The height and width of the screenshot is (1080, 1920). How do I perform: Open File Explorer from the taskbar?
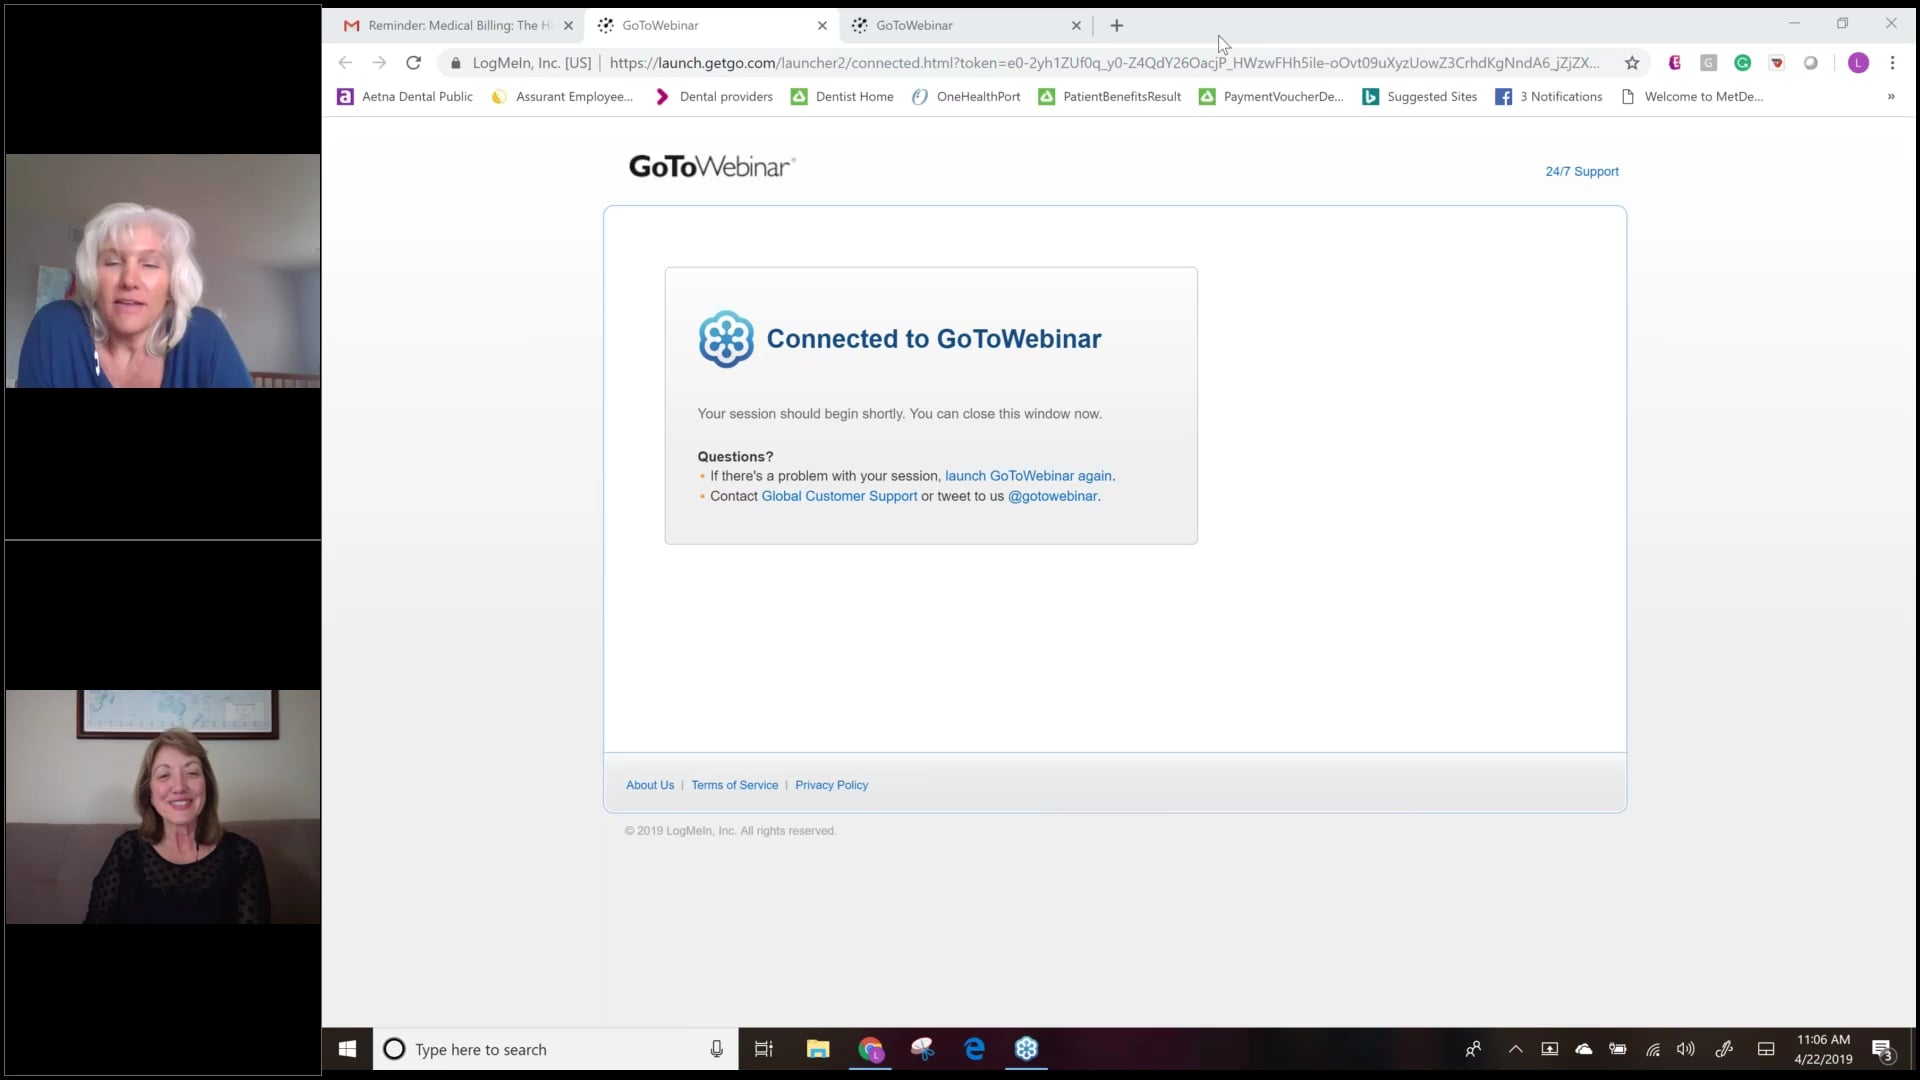tap(818, 1049)
